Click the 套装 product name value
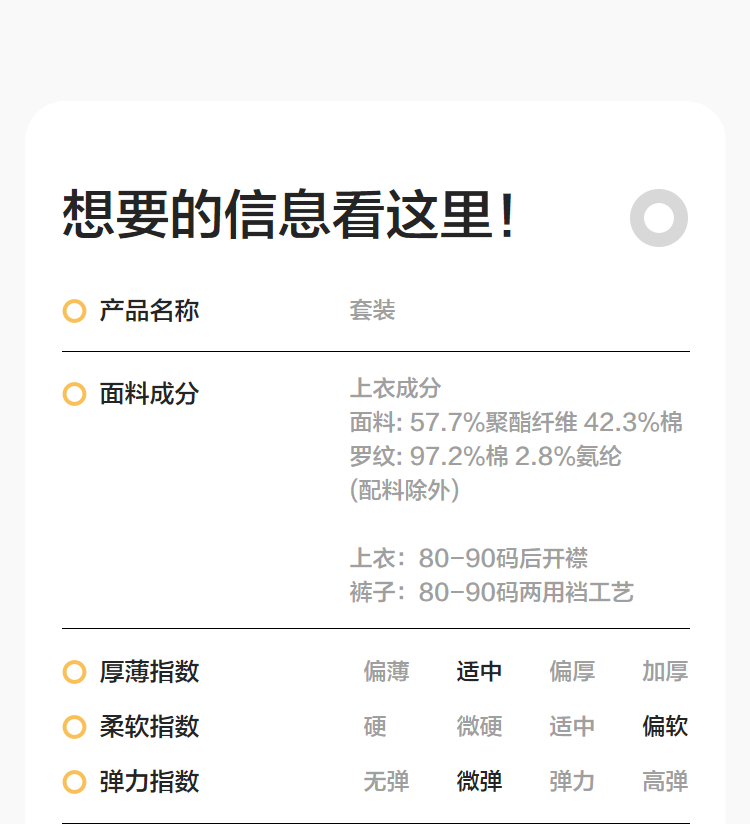Screen dimensions: 750x824 [x=372, y=311]
